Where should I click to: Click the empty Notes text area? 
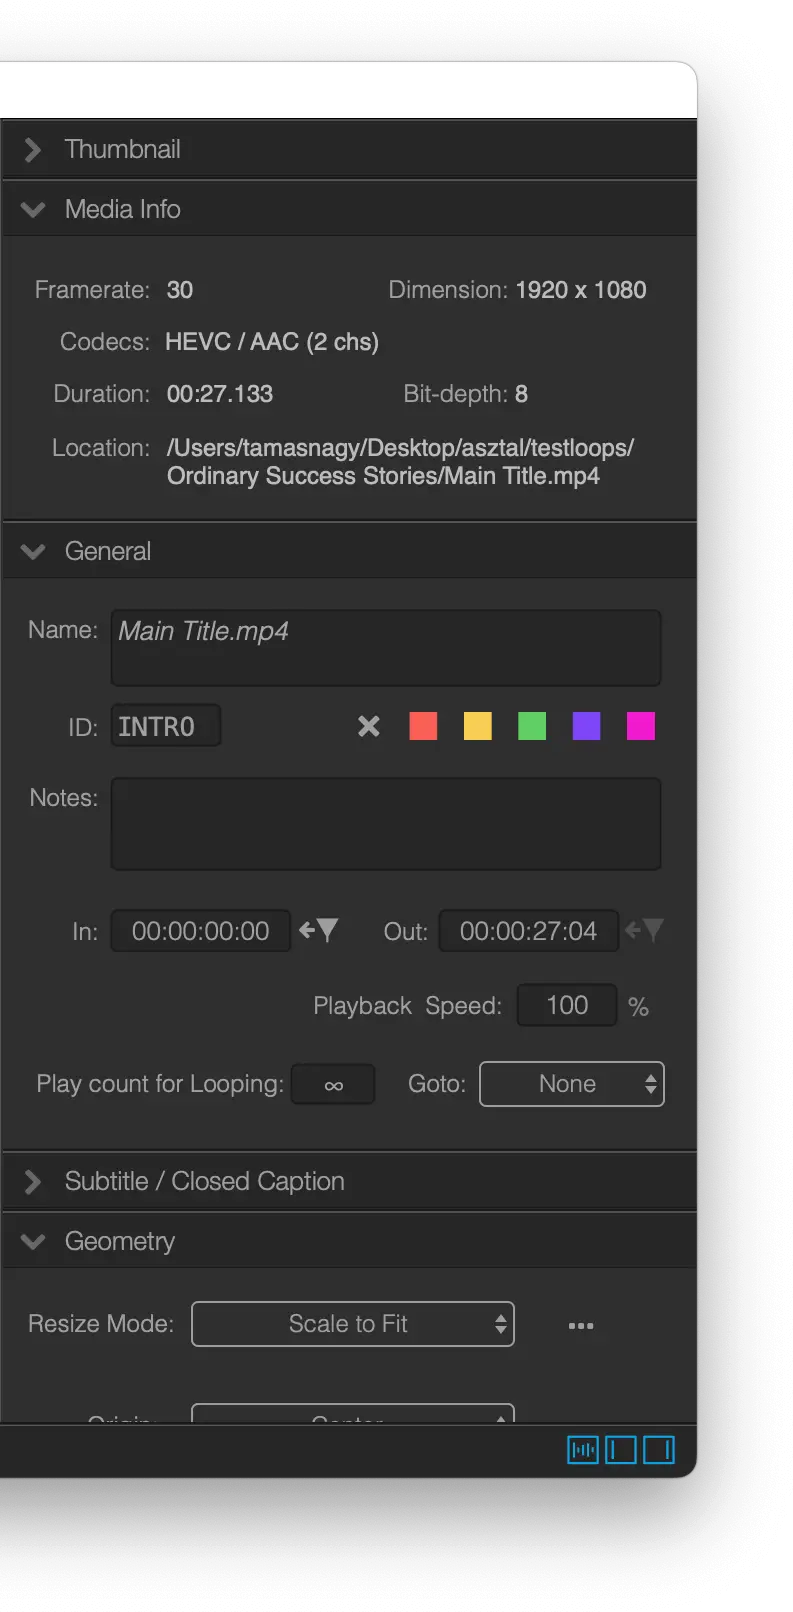coord(386,824)
